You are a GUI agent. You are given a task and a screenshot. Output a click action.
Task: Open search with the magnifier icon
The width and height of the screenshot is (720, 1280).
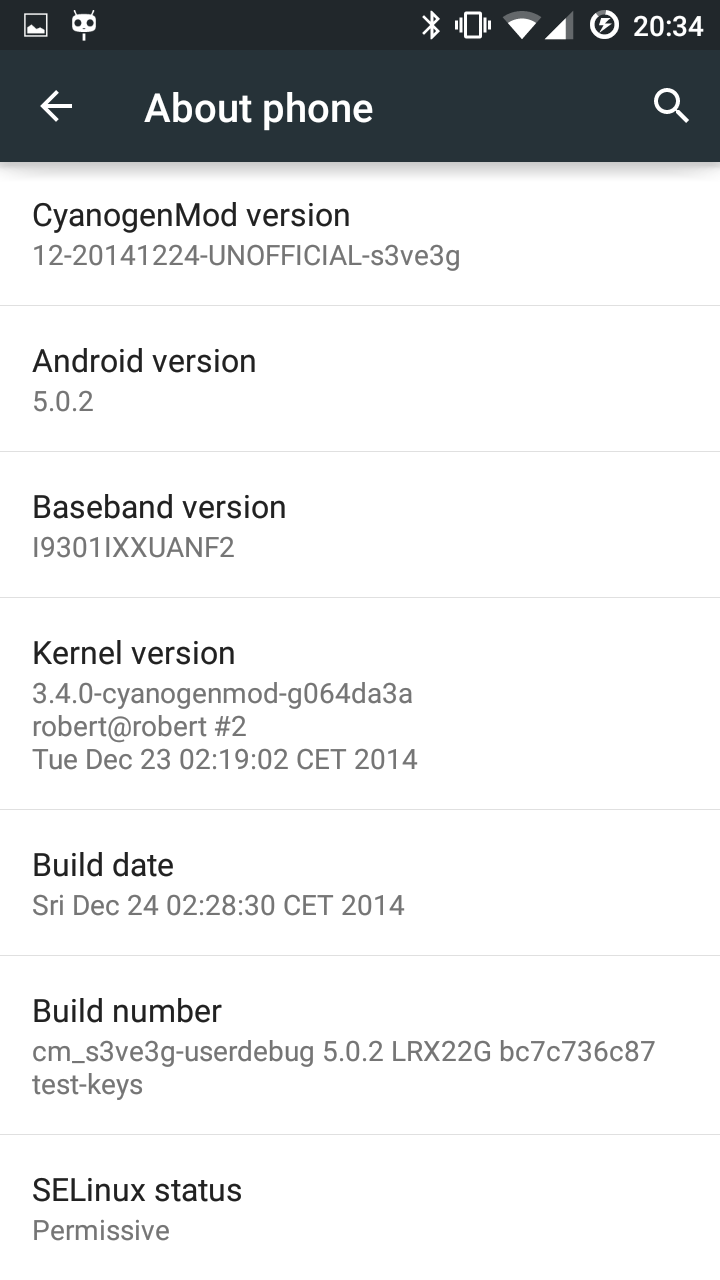coord(671,105)
